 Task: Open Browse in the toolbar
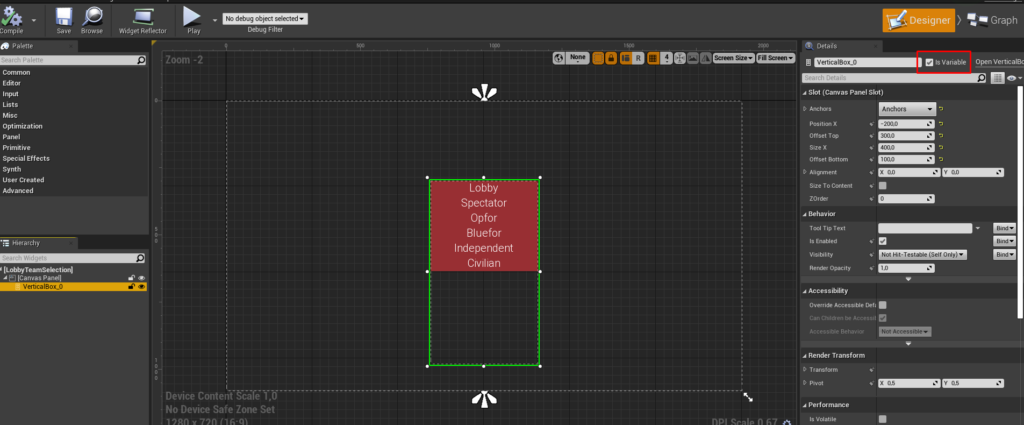[x=92, y=20]
